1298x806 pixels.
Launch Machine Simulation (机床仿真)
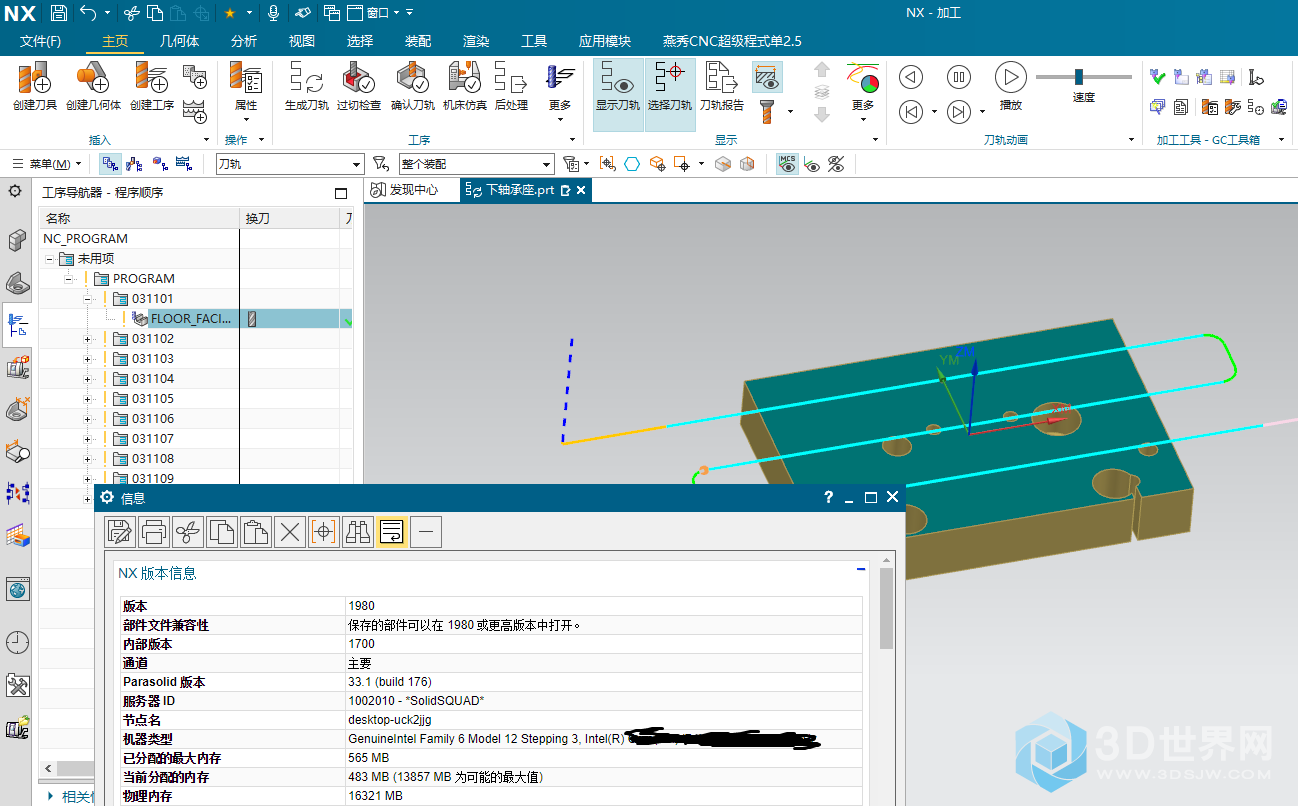(464, 84)
